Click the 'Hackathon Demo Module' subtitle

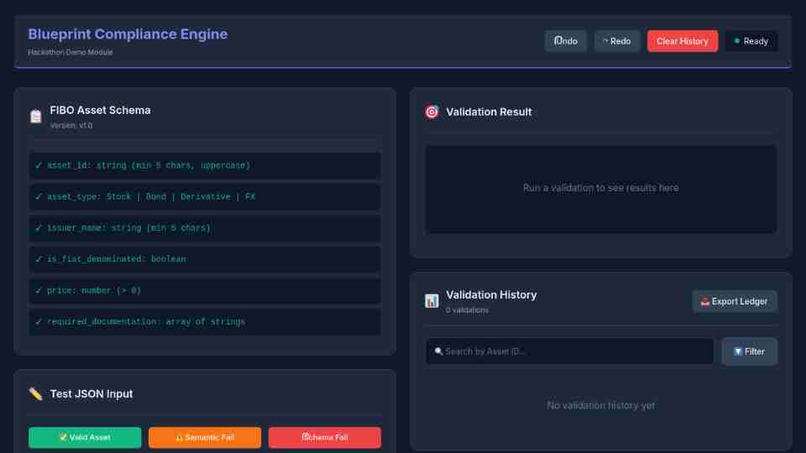point(70,52)
